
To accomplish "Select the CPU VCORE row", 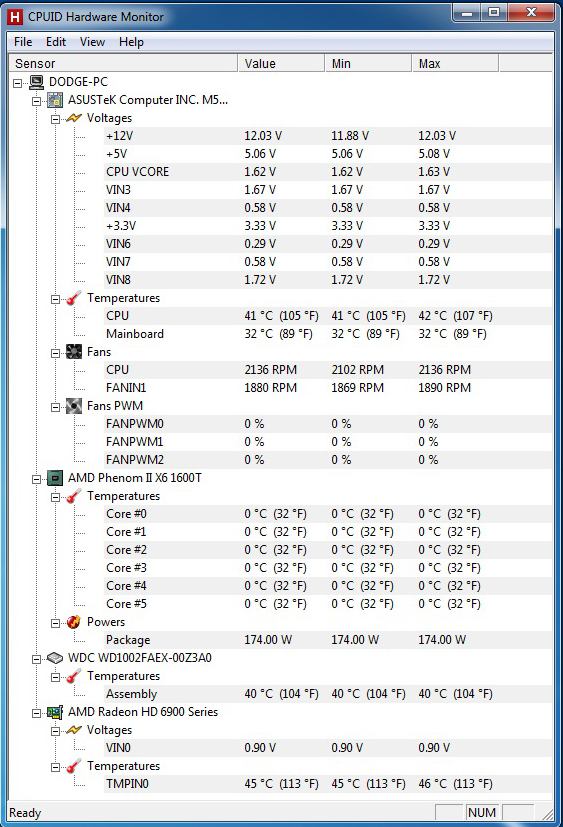I will click(x=328, y=172).
